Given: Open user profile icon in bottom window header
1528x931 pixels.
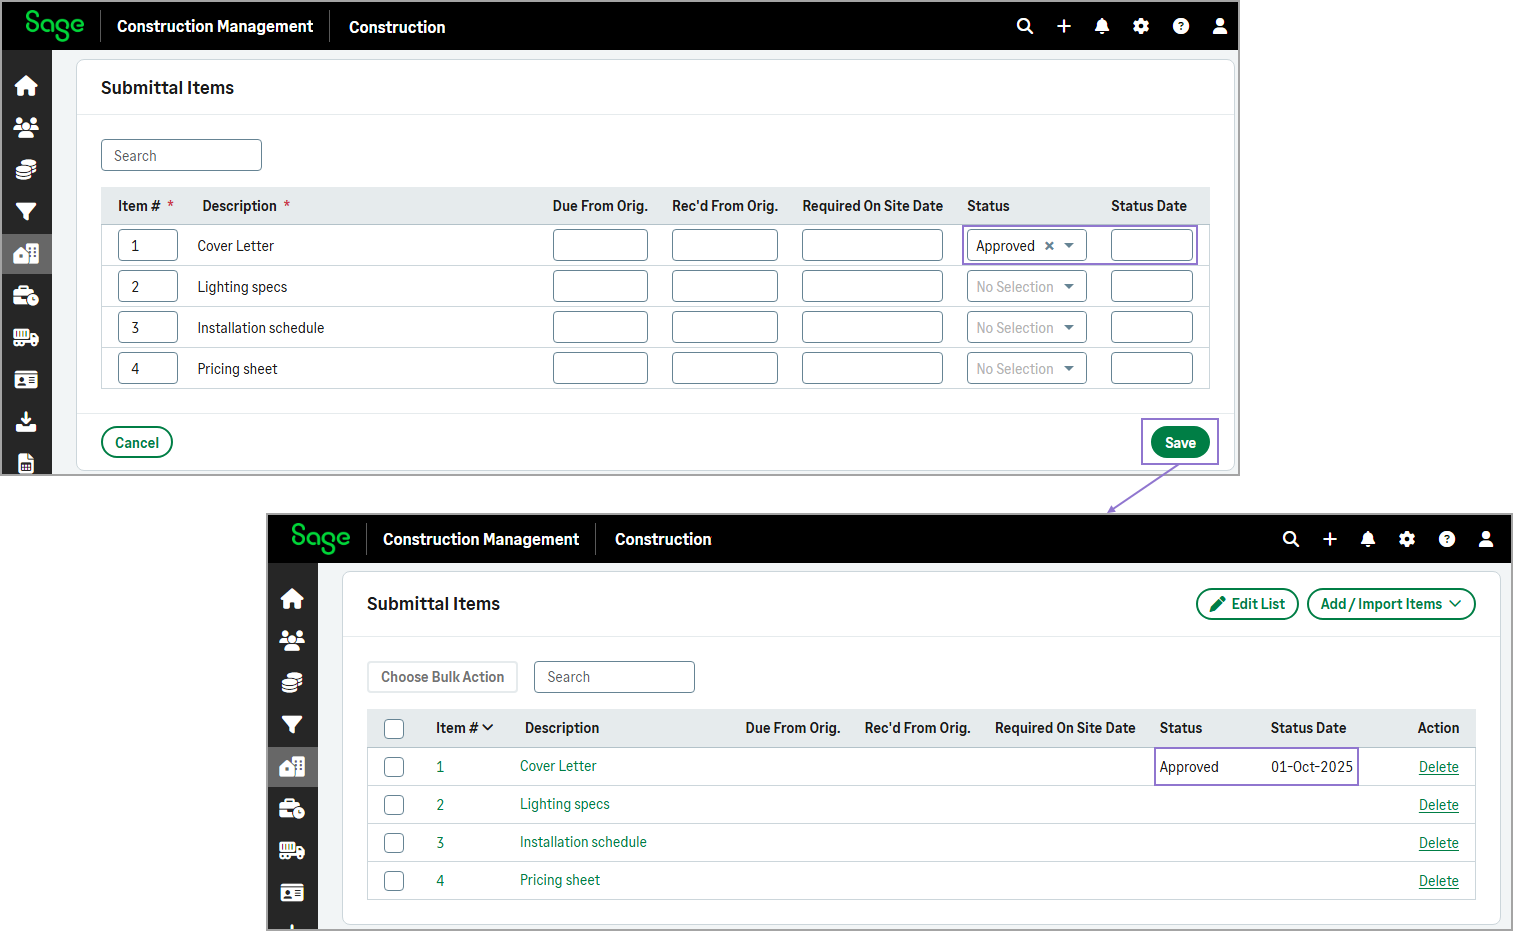Looking at the screenshot, I should pos(1486,539).
